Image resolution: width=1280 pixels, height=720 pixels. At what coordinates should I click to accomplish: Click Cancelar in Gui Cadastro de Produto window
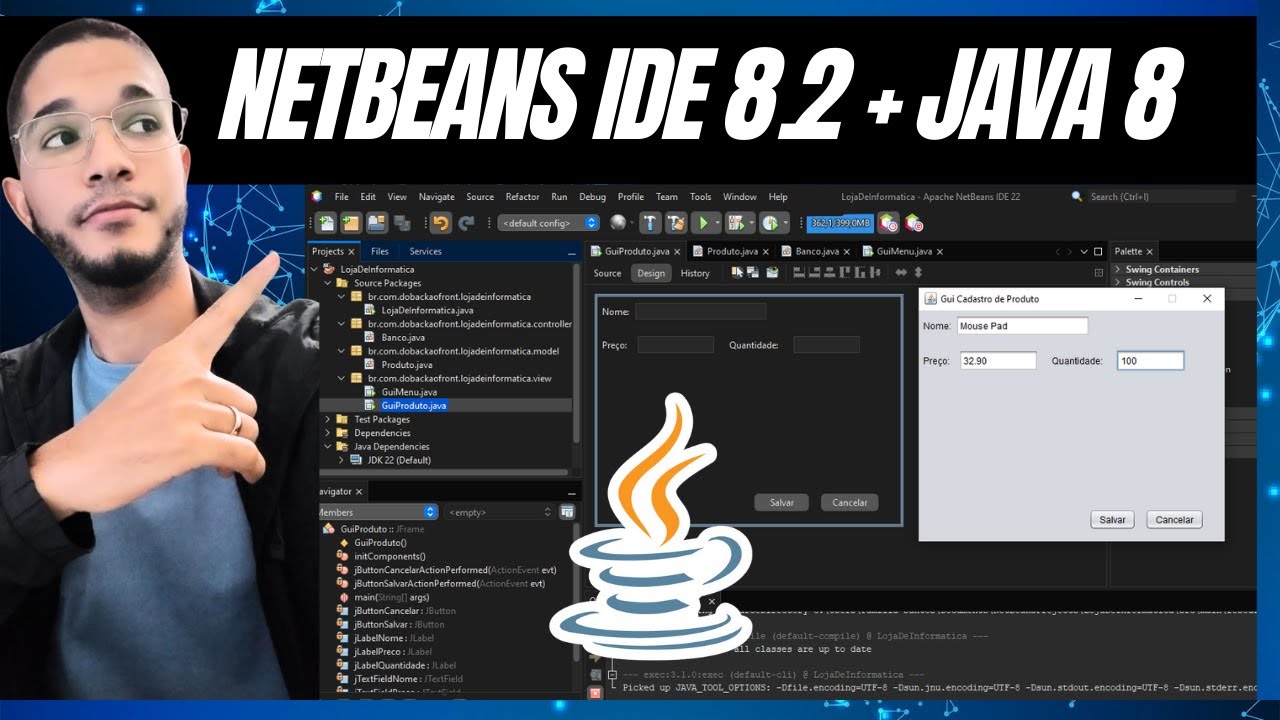[1175, 520]
